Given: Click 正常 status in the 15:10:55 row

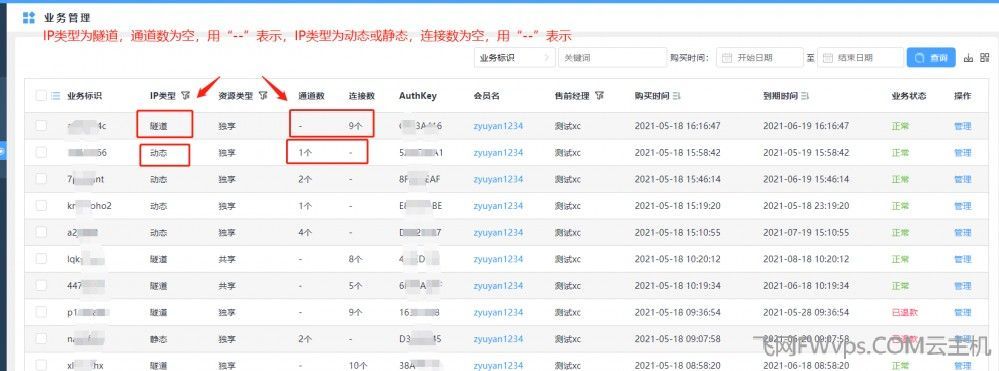Looking at the screenshot, I should [900, 233].
